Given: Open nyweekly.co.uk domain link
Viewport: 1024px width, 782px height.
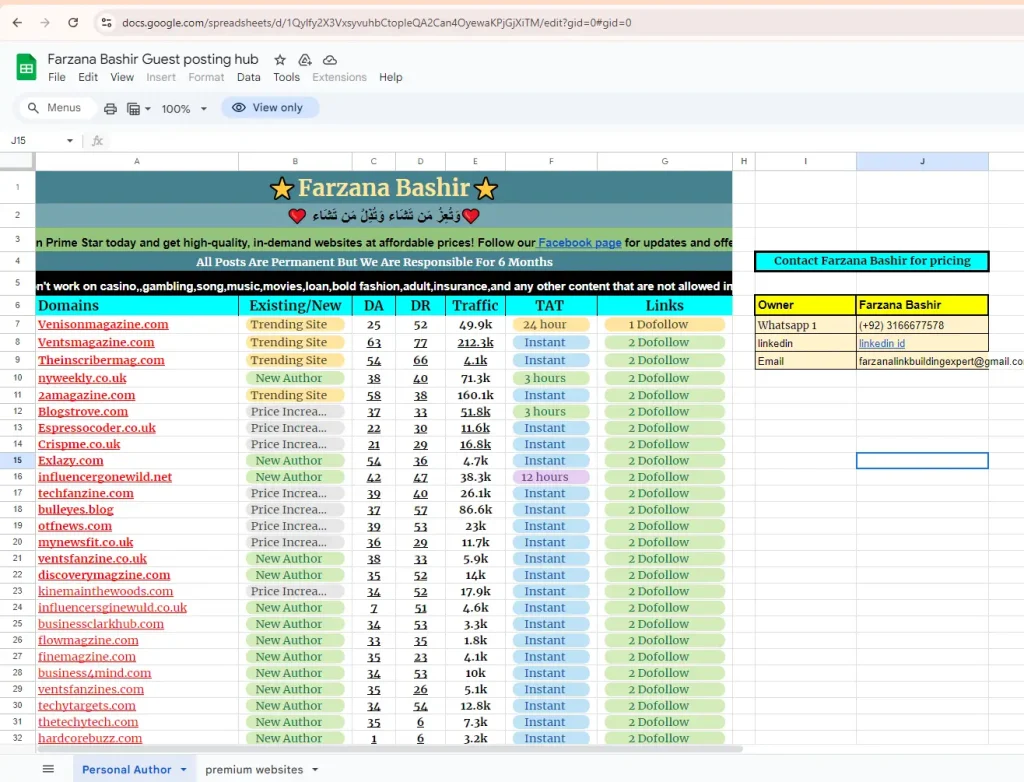Looking at the screenshot, I should (82, 378).
